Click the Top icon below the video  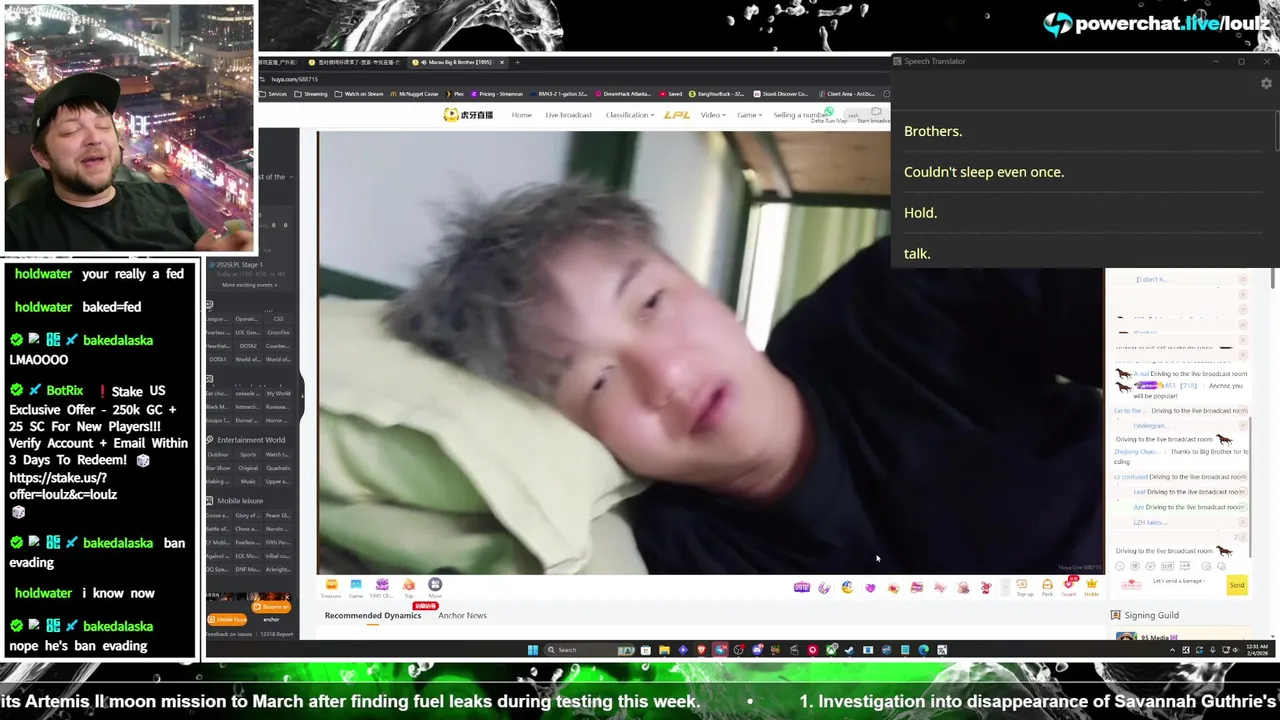click(x=408, y=587)
